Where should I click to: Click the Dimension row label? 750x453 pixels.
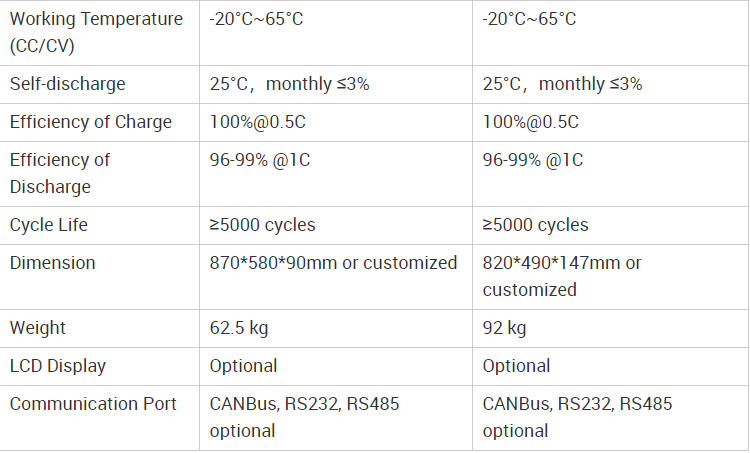coord(53,263)
